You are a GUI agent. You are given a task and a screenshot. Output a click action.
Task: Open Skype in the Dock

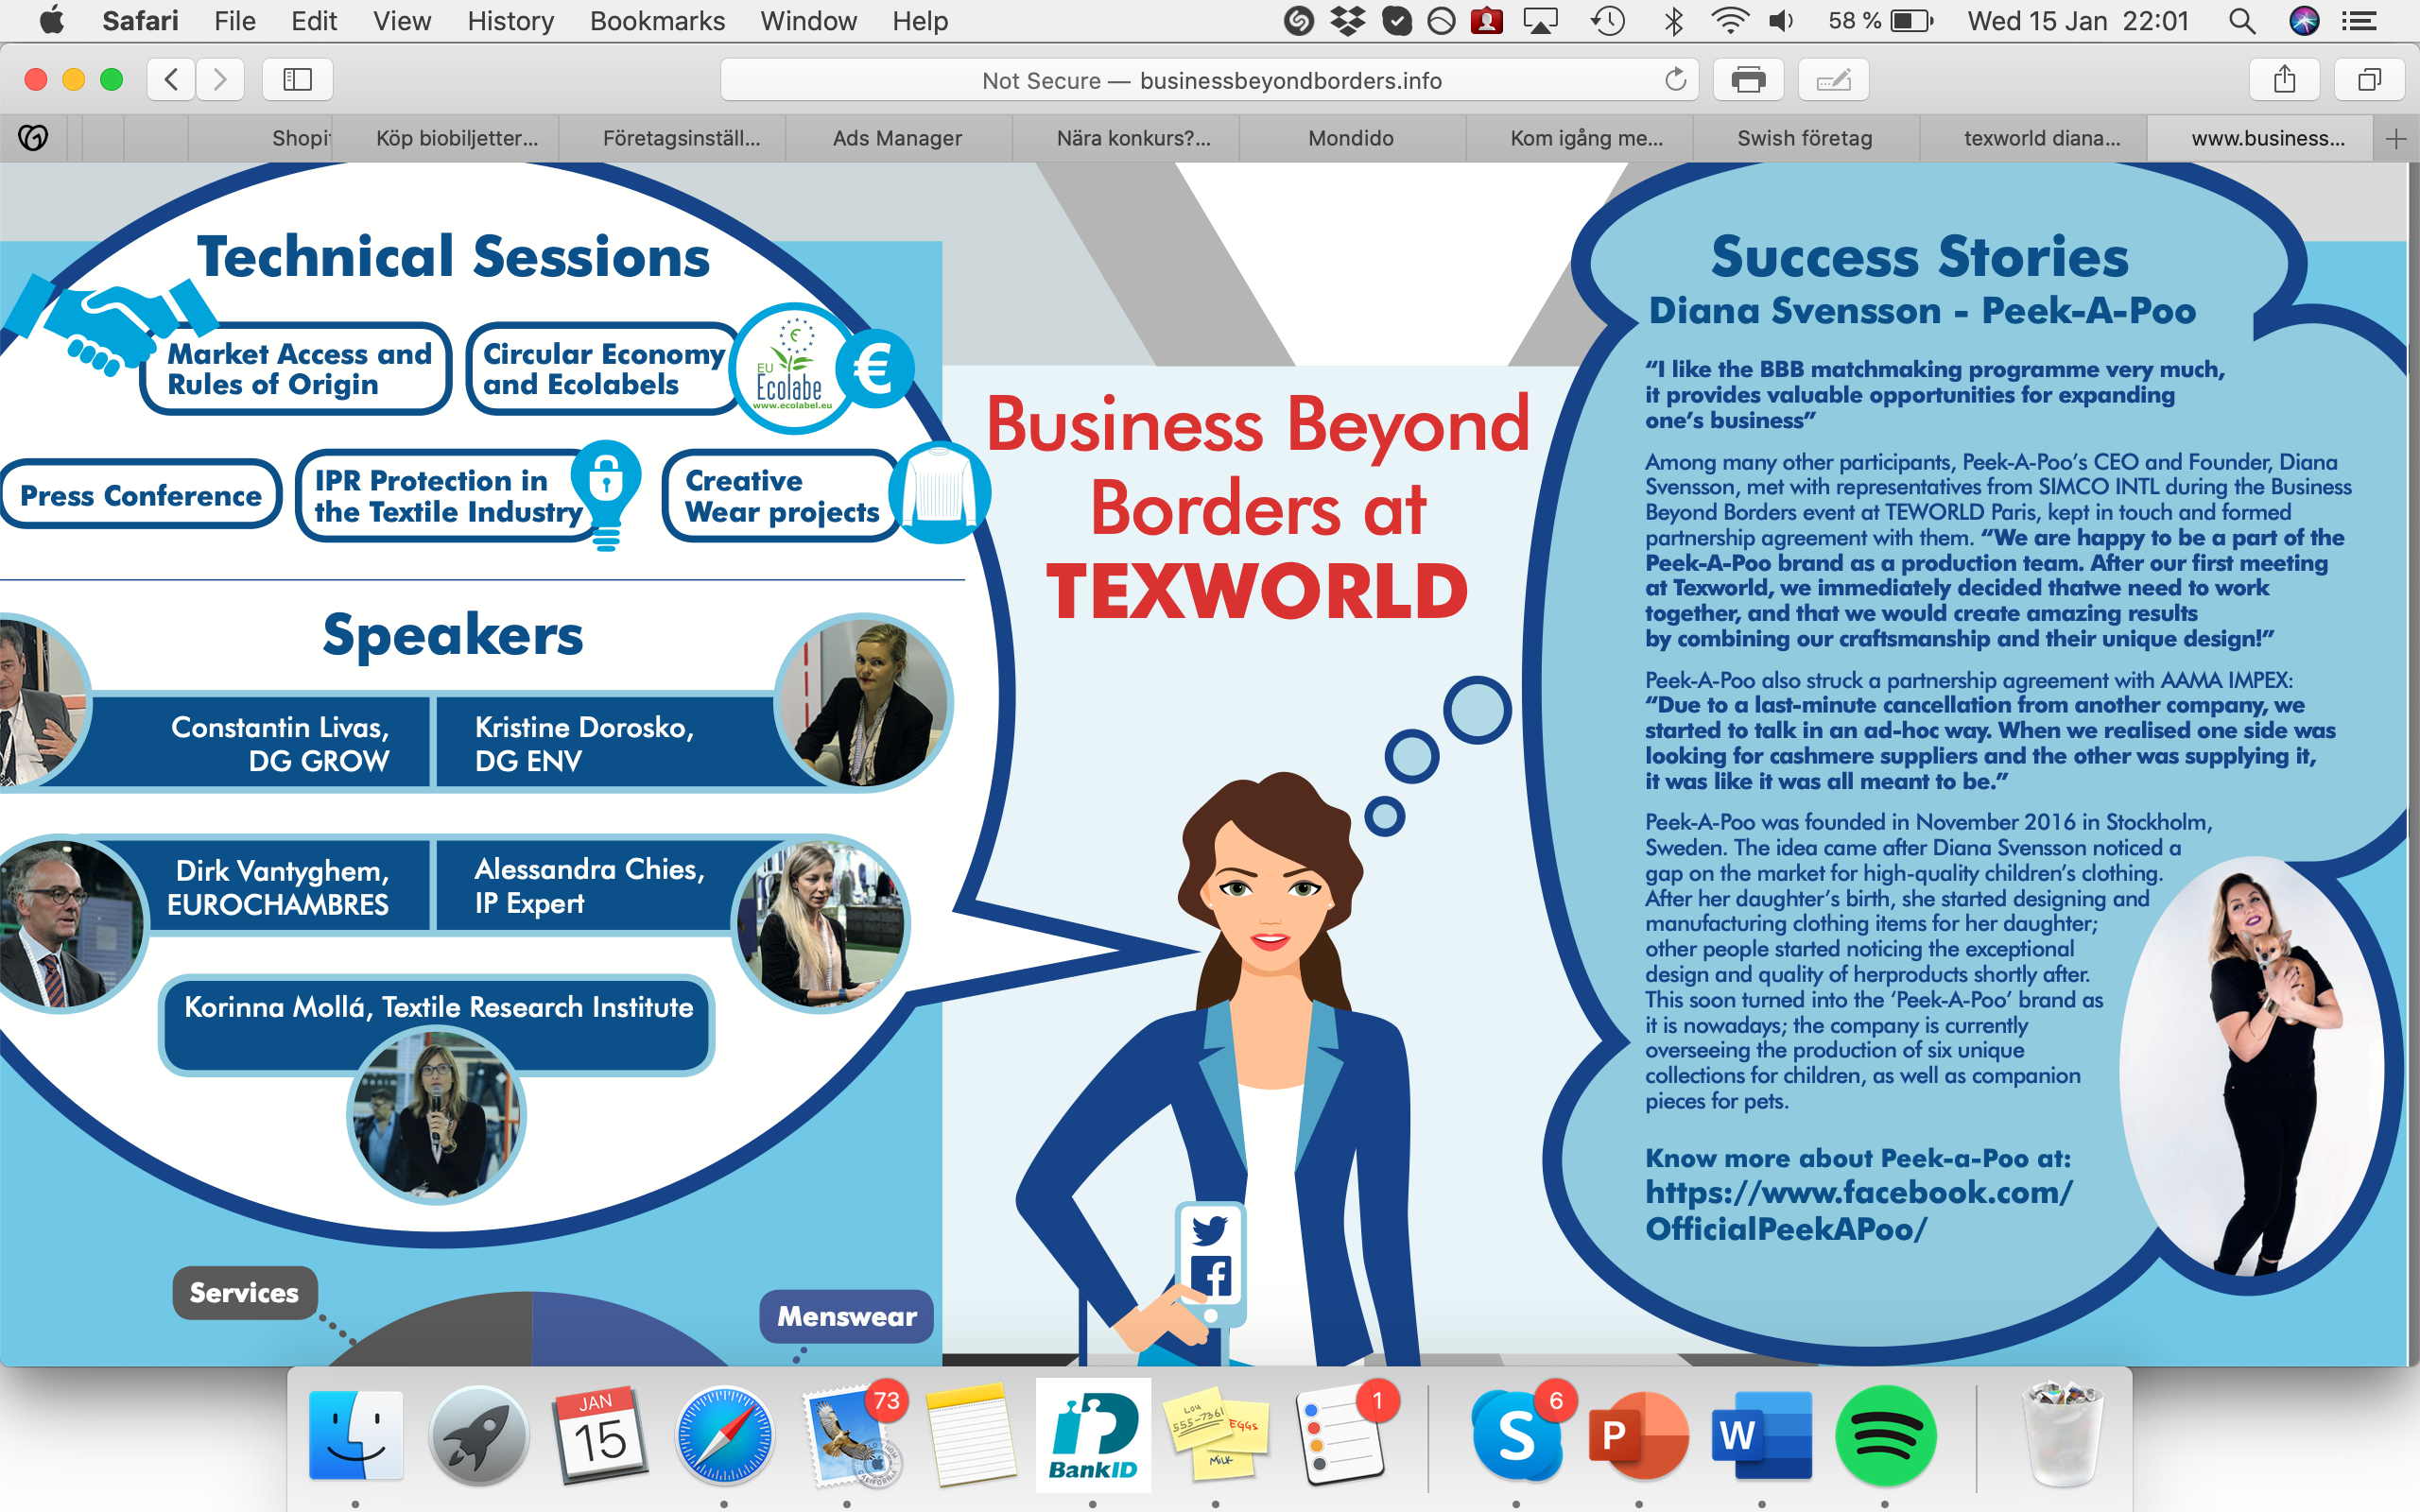(x=1518, y=1436)
